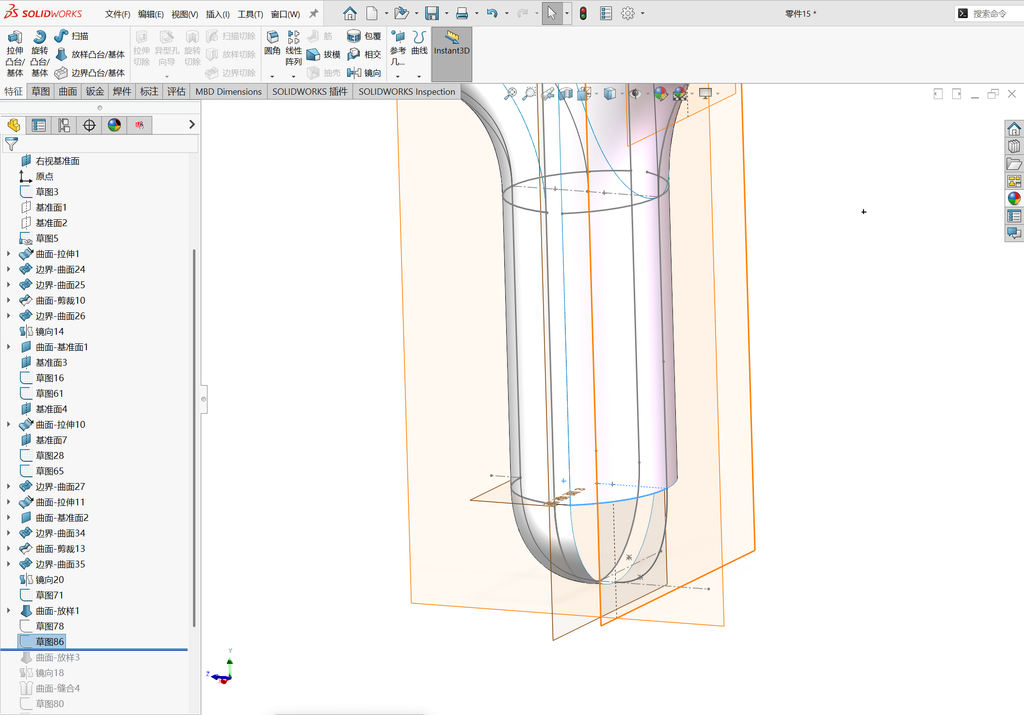Viewport: 1024px width, 715px height.
Task: Open the 插入(I) menu
Action: 217,14
